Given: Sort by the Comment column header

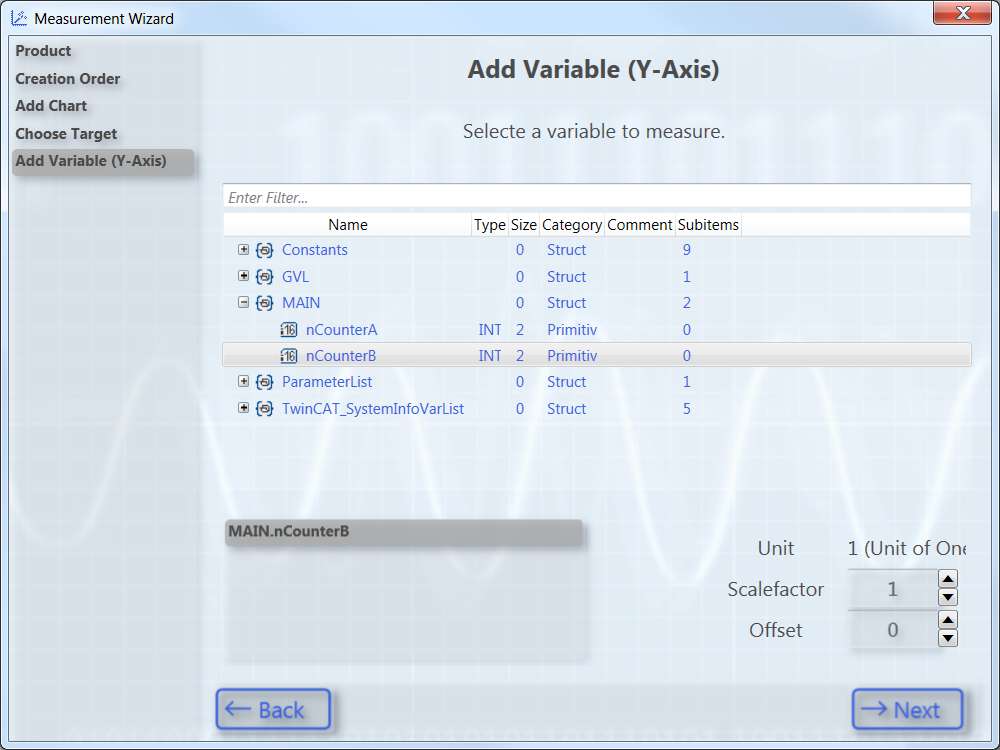Looking at the screenshot, I should 640,224.
